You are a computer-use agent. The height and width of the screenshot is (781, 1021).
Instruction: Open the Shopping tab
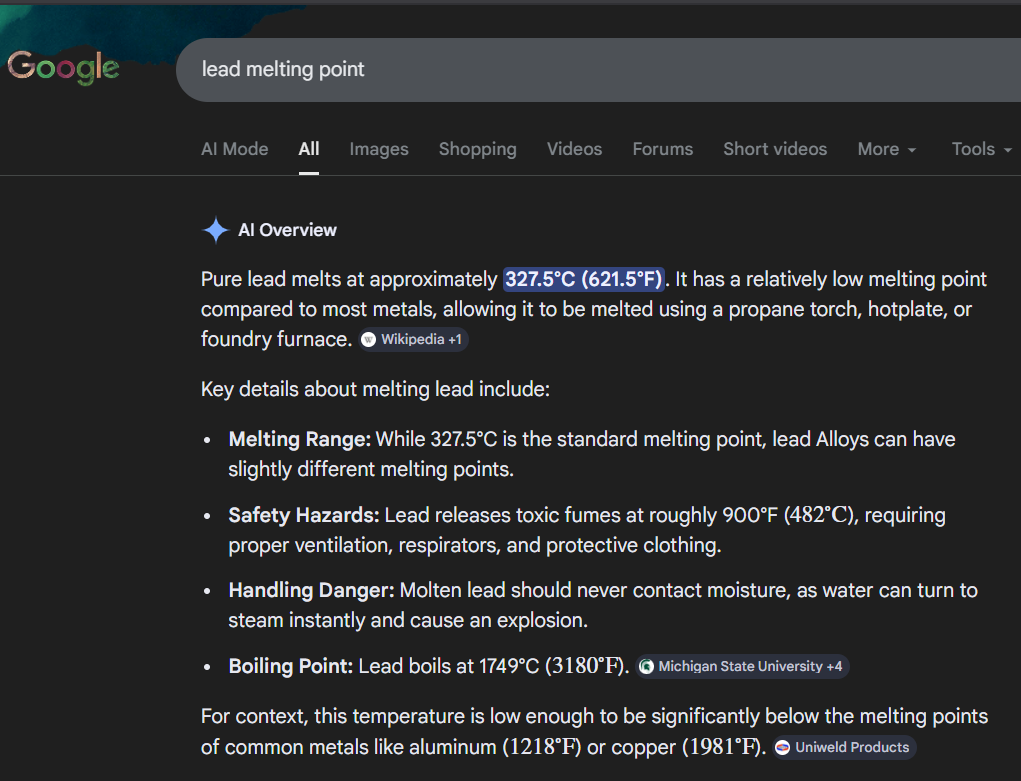(477, 149)
